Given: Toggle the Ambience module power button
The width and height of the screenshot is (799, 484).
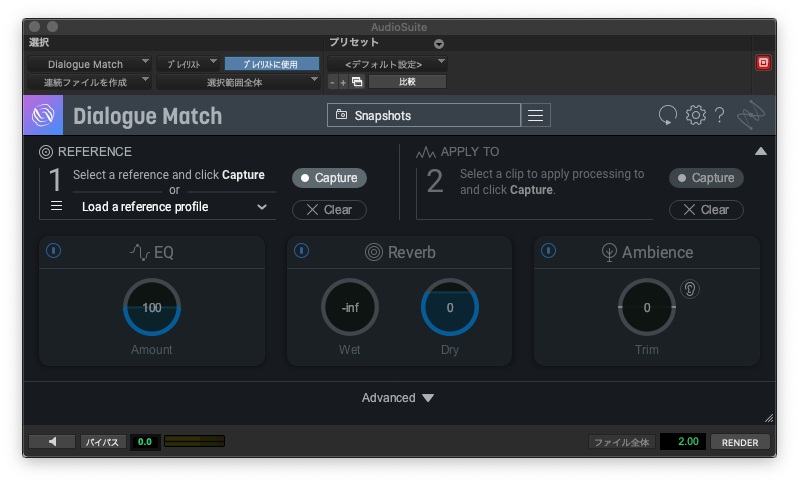Looking at the screenshot, I should pos(548,251).
